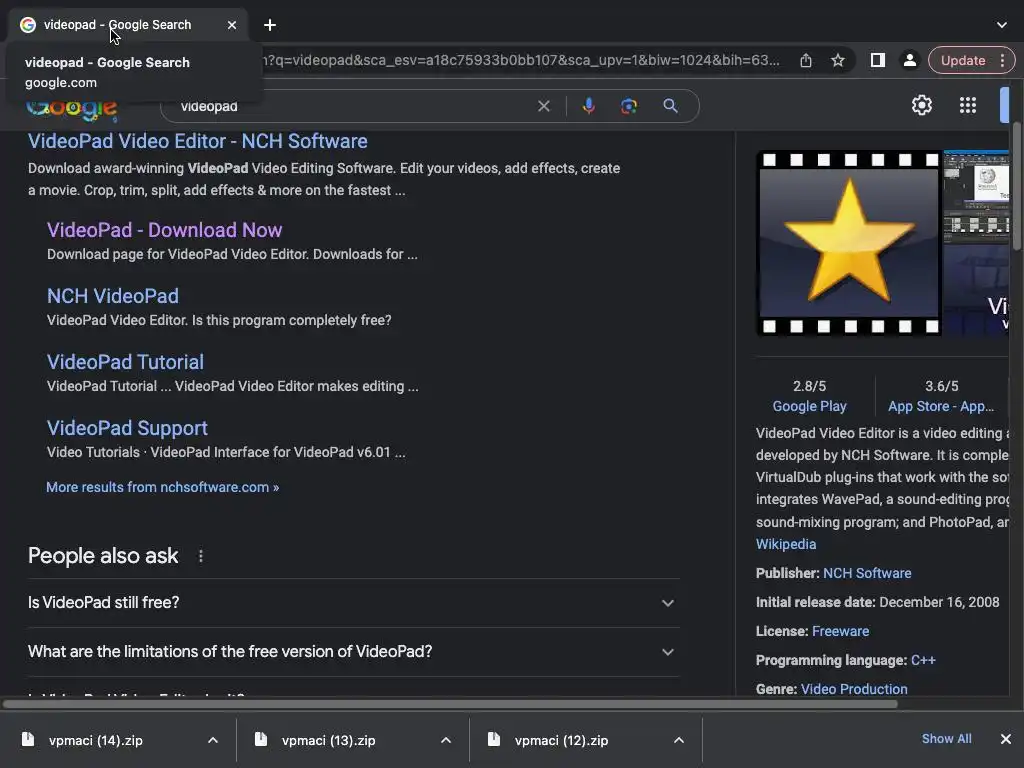
Task: Click the Freeware license link
Action: 840,632
